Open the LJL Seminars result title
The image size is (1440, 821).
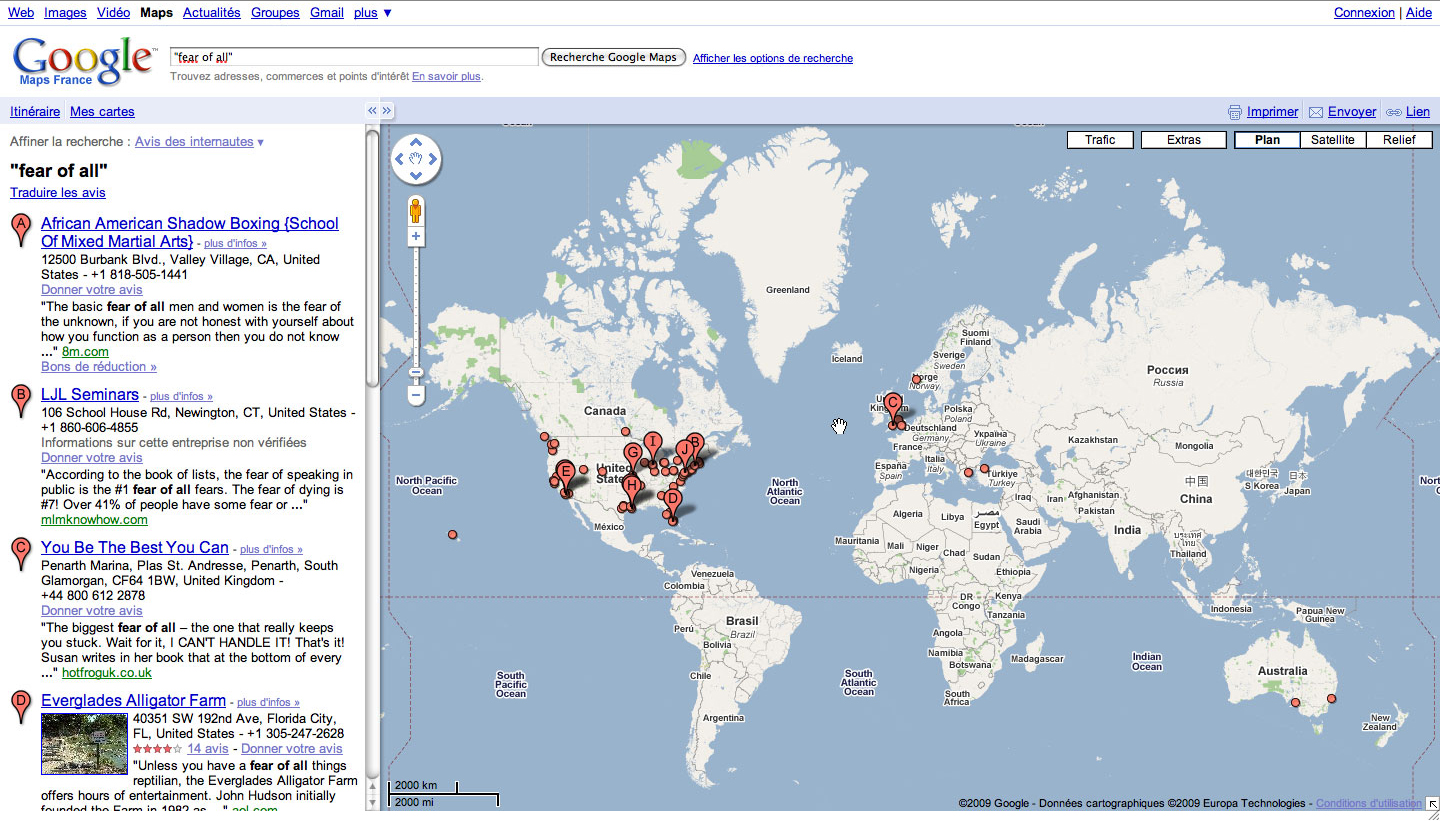point(90,395)
